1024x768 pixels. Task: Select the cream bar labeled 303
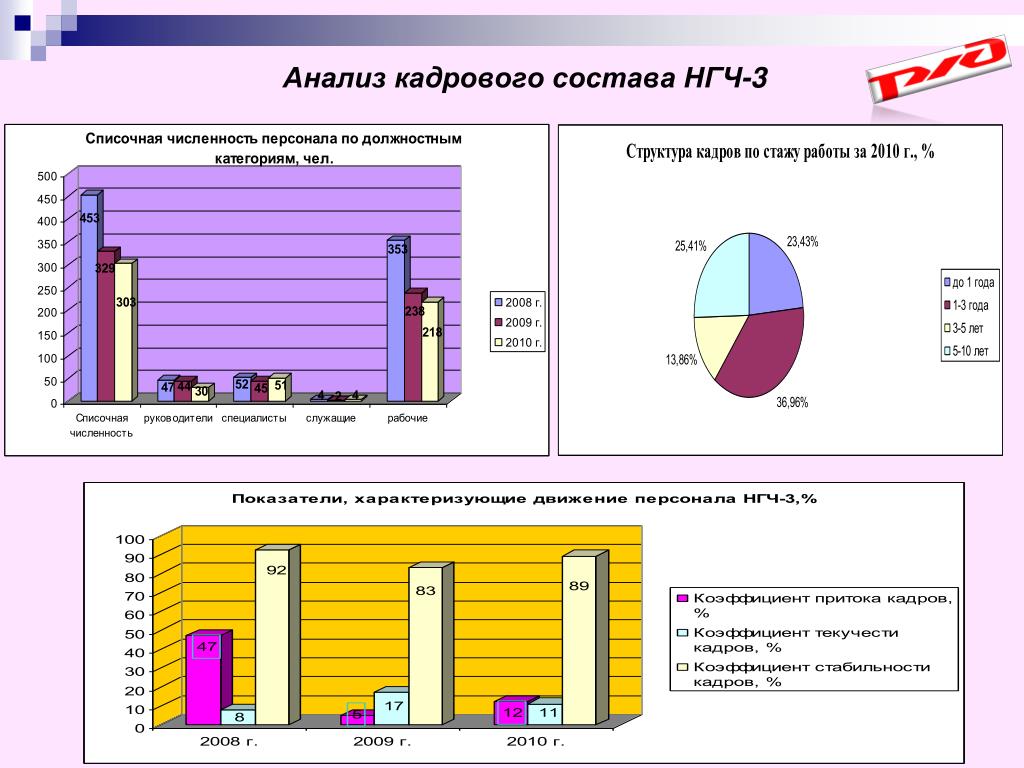point(123,332)
